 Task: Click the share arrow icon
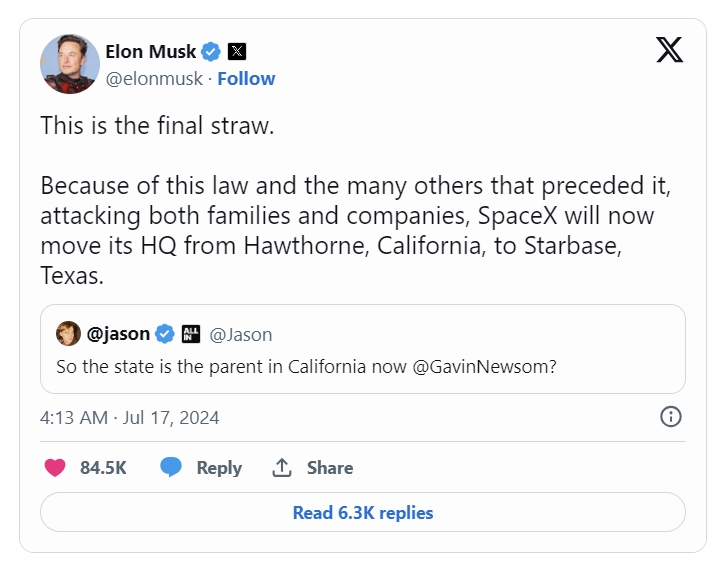[282, 467]
